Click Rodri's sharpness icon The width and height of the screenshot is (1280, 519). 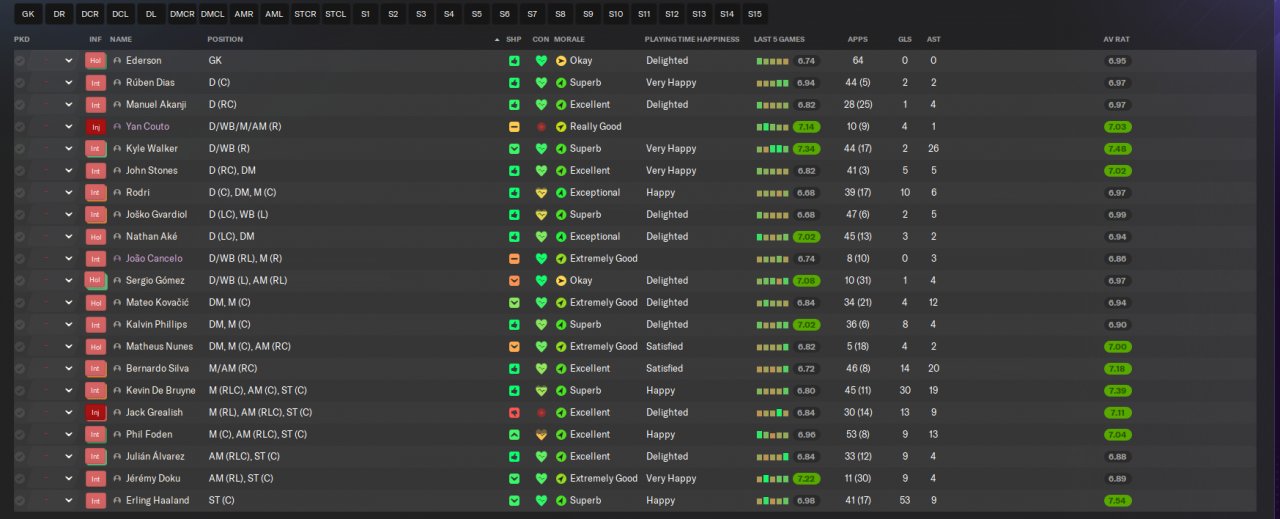514,193
